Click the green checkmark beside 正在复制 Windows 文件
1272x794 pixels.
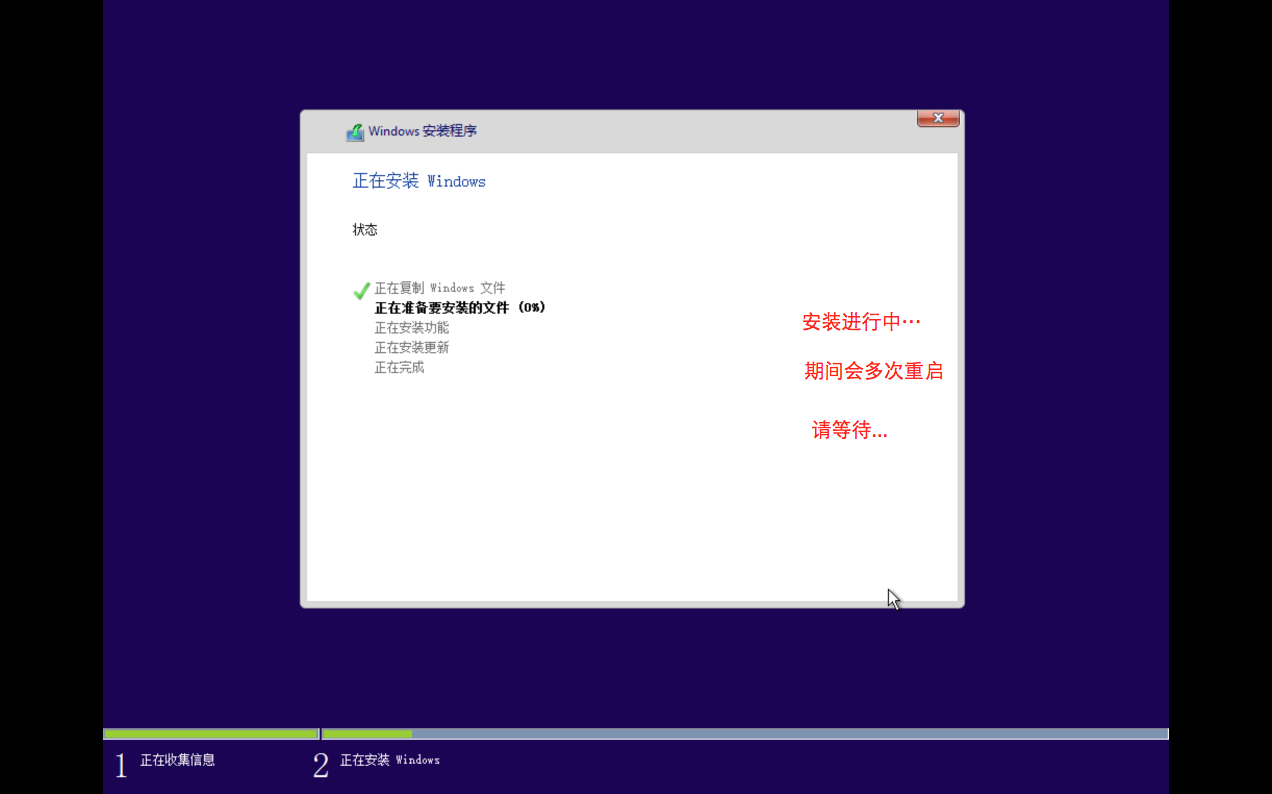pyautogui.click(x=362, y=290)
